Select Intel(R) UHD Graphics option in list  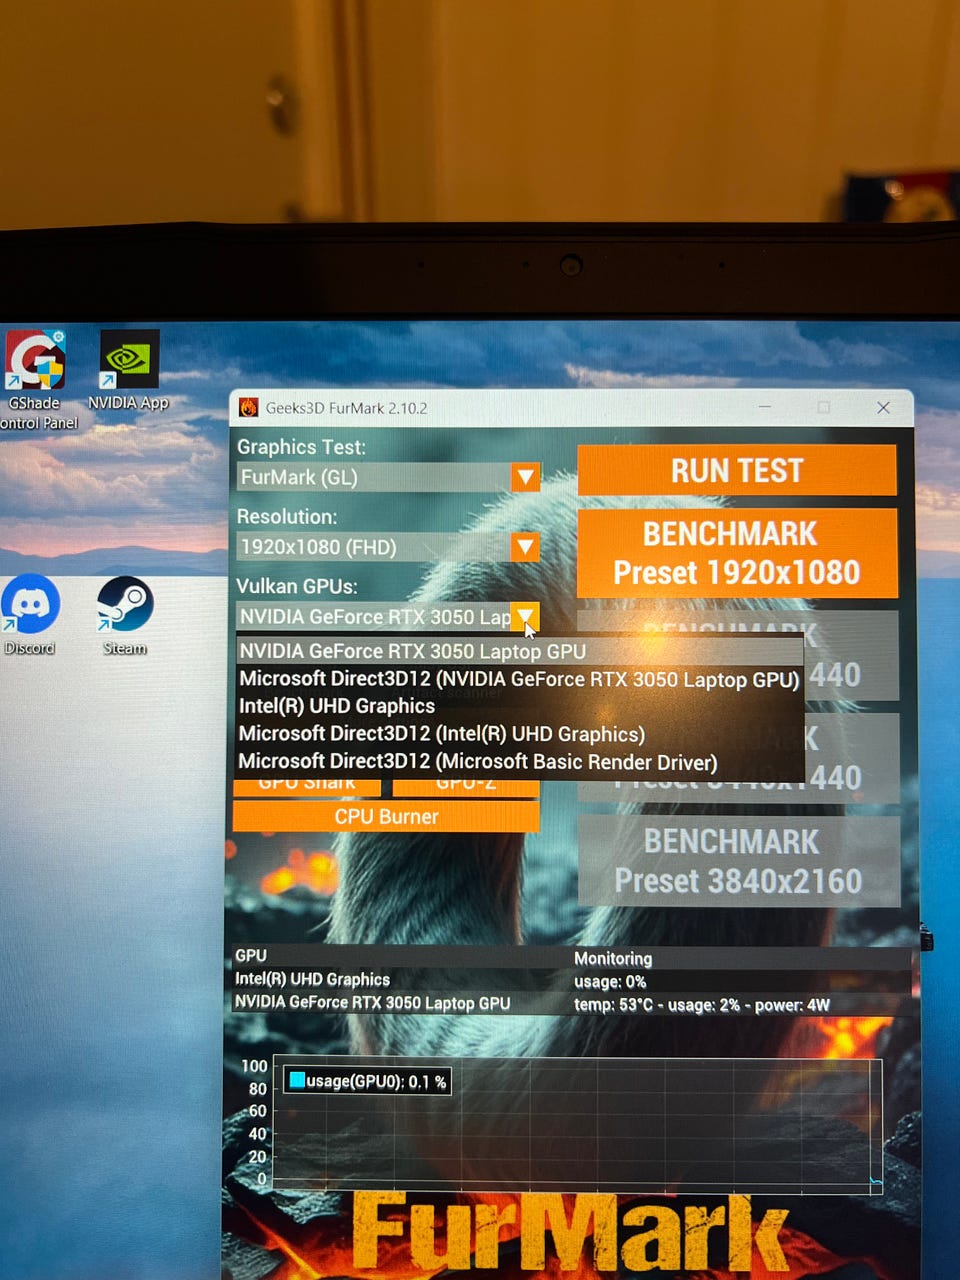point(520,706)
